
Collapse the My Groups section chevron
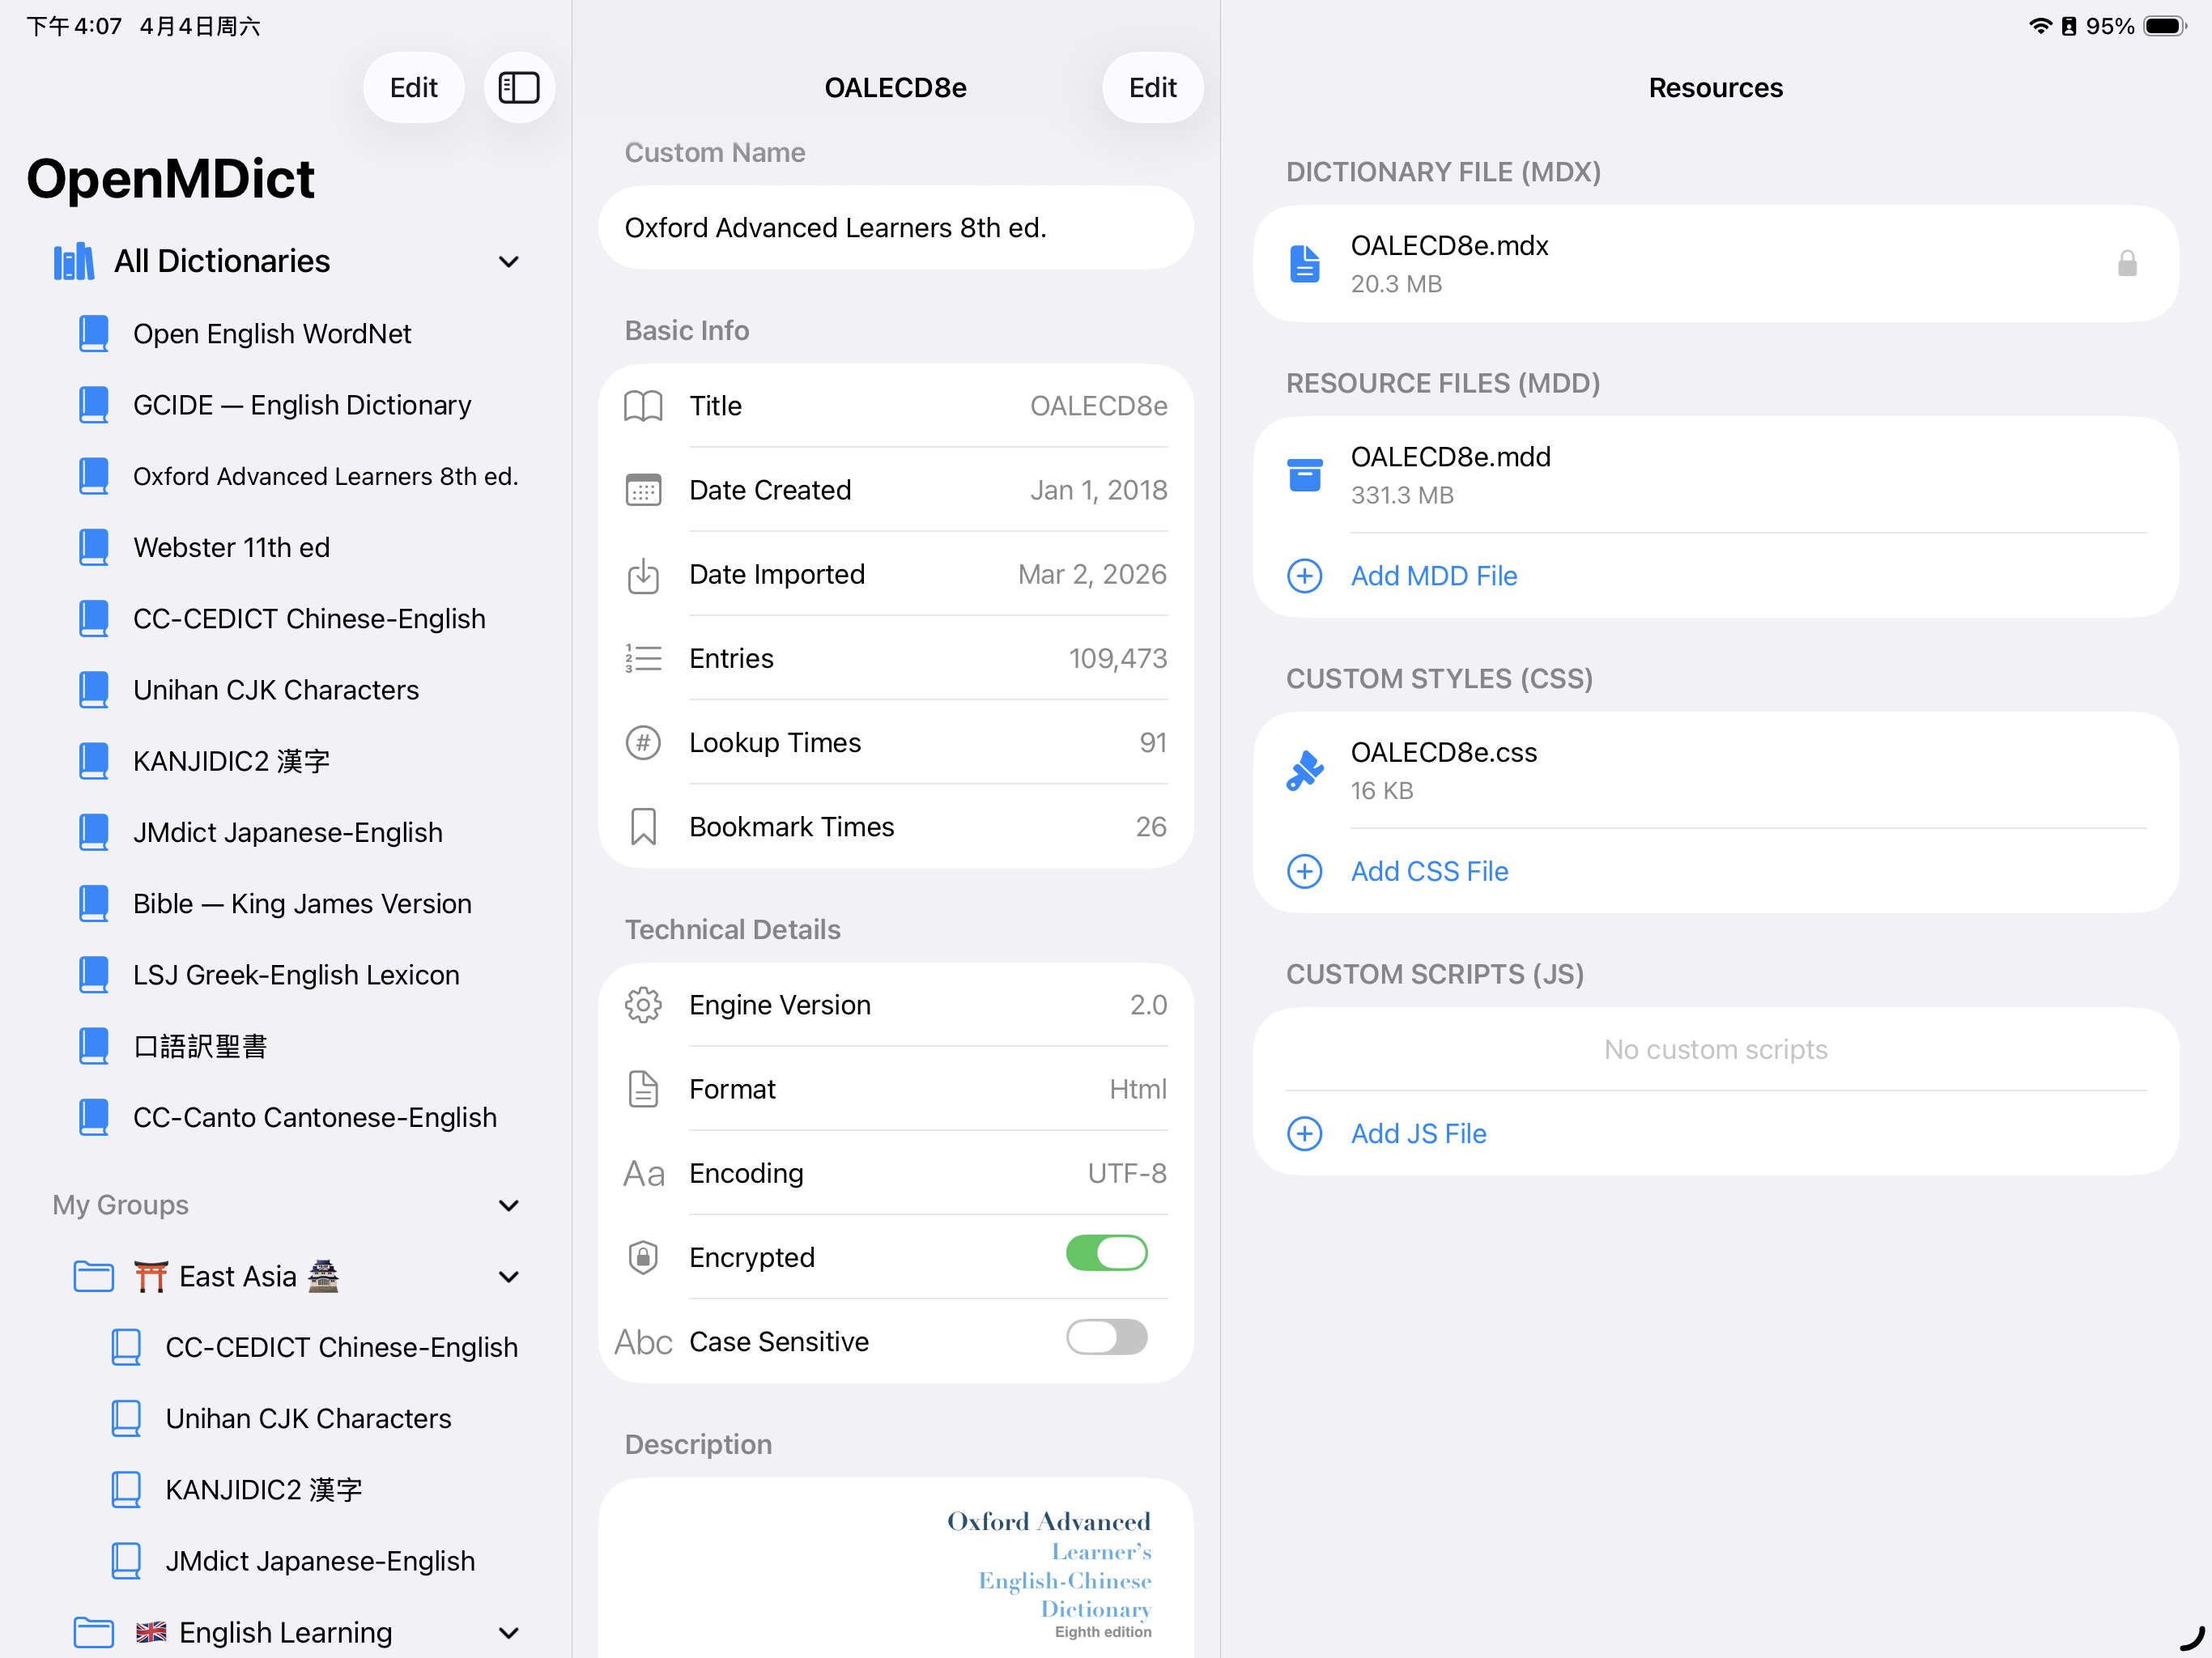[x=509, y=1205]
